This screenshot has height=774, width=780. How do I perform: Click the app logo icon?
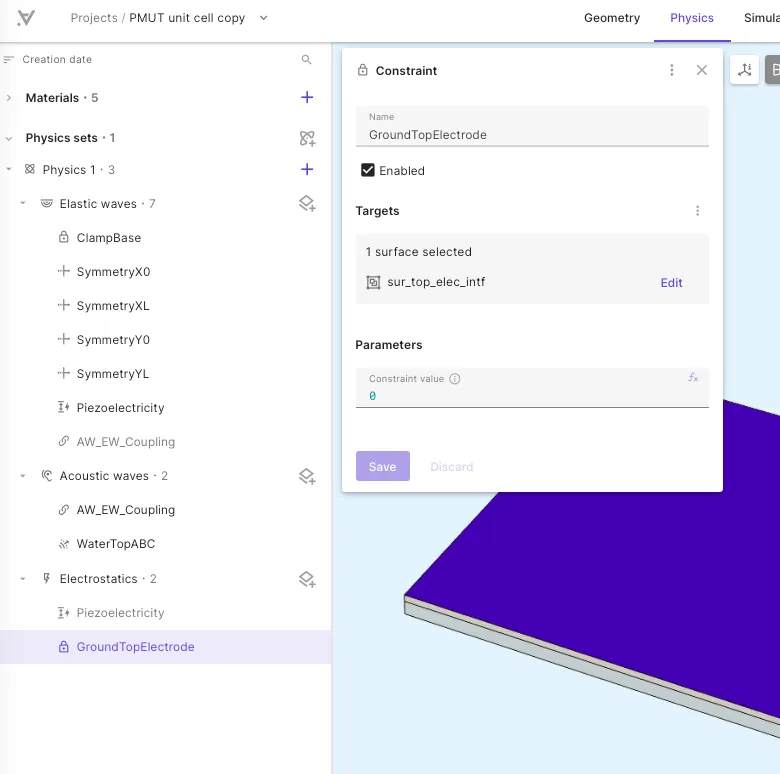(x=25, y=18)
